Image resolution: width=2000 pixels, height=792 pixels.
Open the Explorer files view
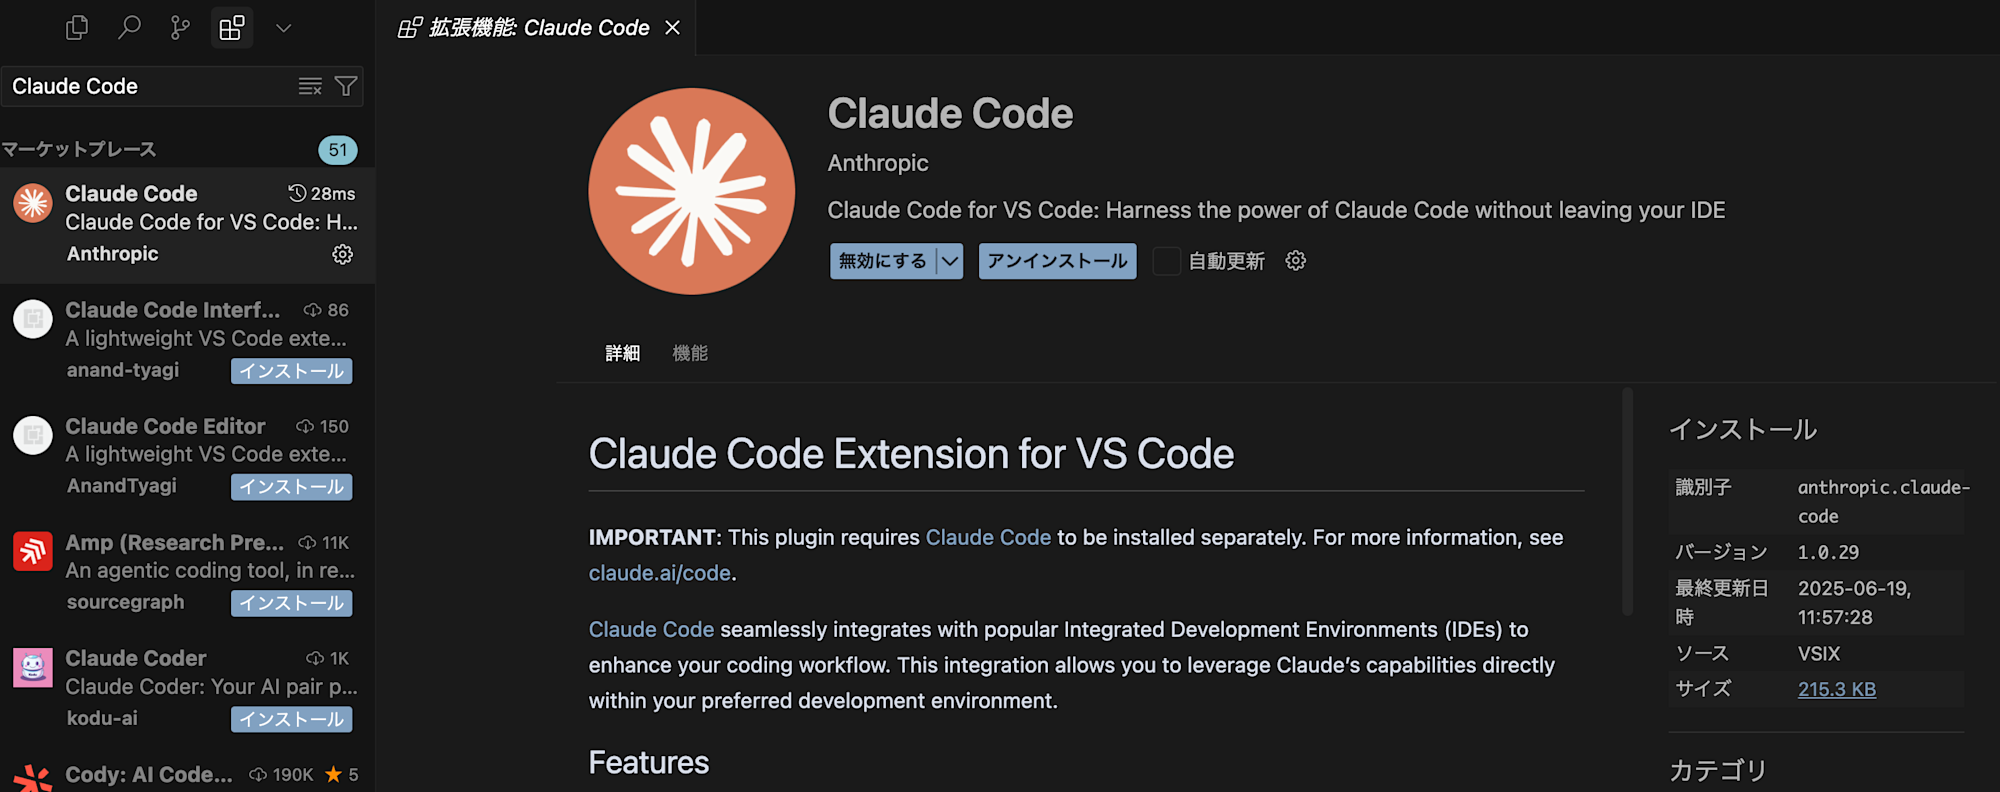77,28
